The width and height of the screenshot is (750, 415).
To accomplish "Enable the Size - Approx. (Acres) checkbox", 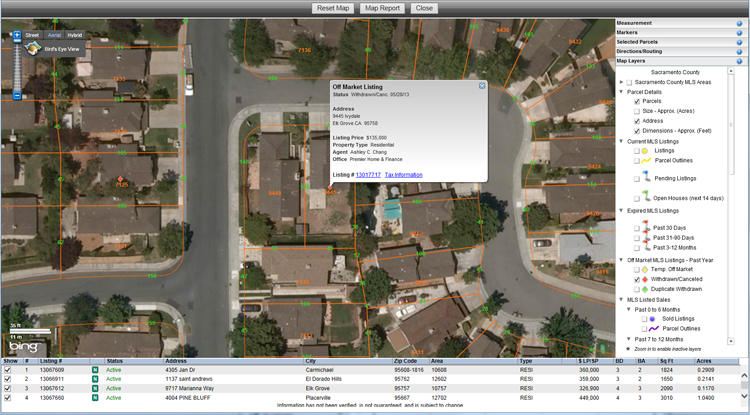I will tap(637, 111).
